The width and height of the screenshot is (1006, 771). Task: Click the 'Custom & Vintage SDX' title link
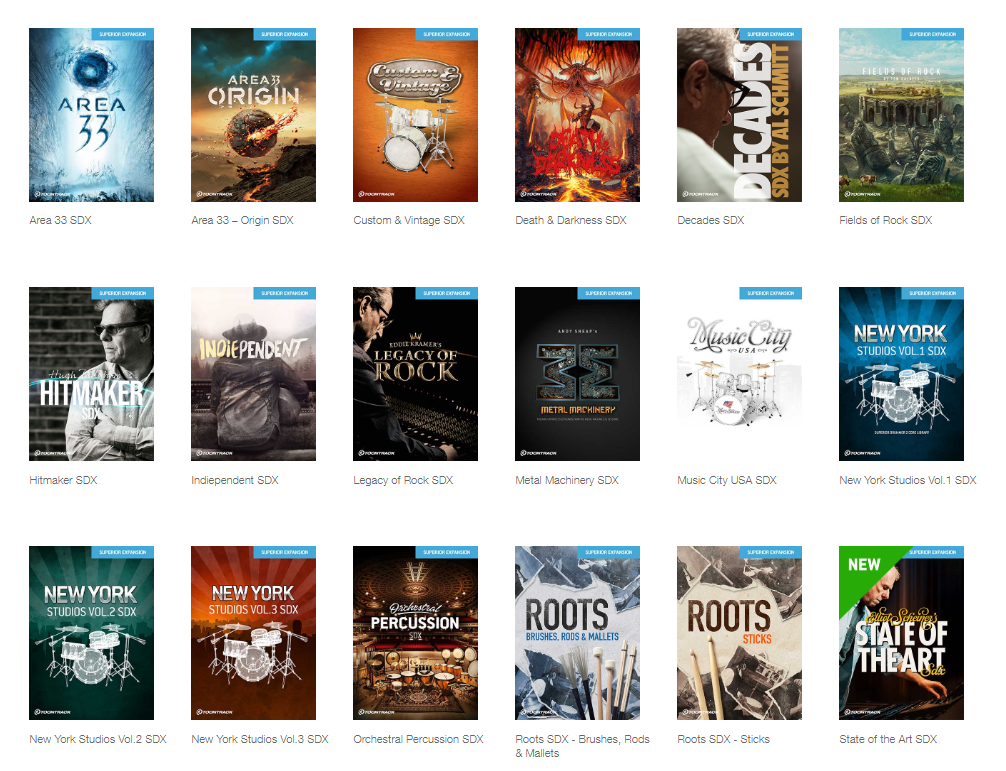[x=409, y=220]
